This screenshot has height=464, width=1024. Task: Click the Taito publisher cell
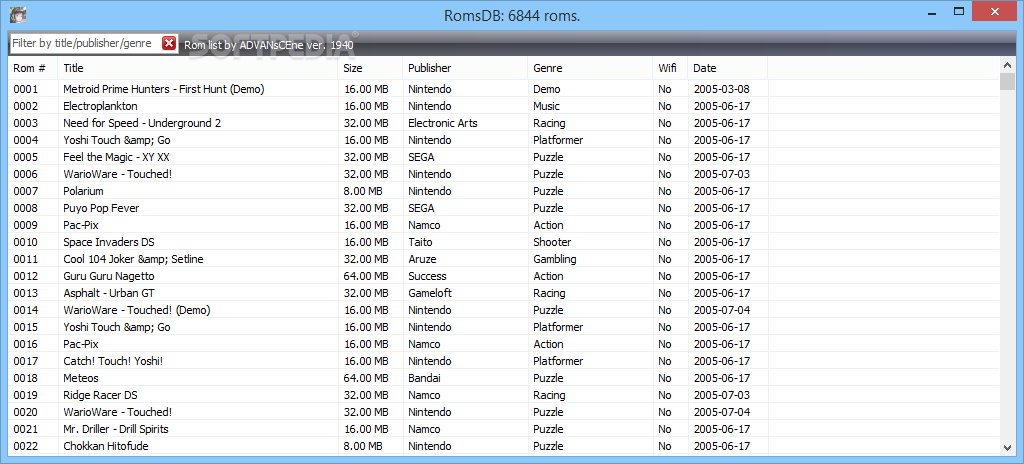(421, 242)
